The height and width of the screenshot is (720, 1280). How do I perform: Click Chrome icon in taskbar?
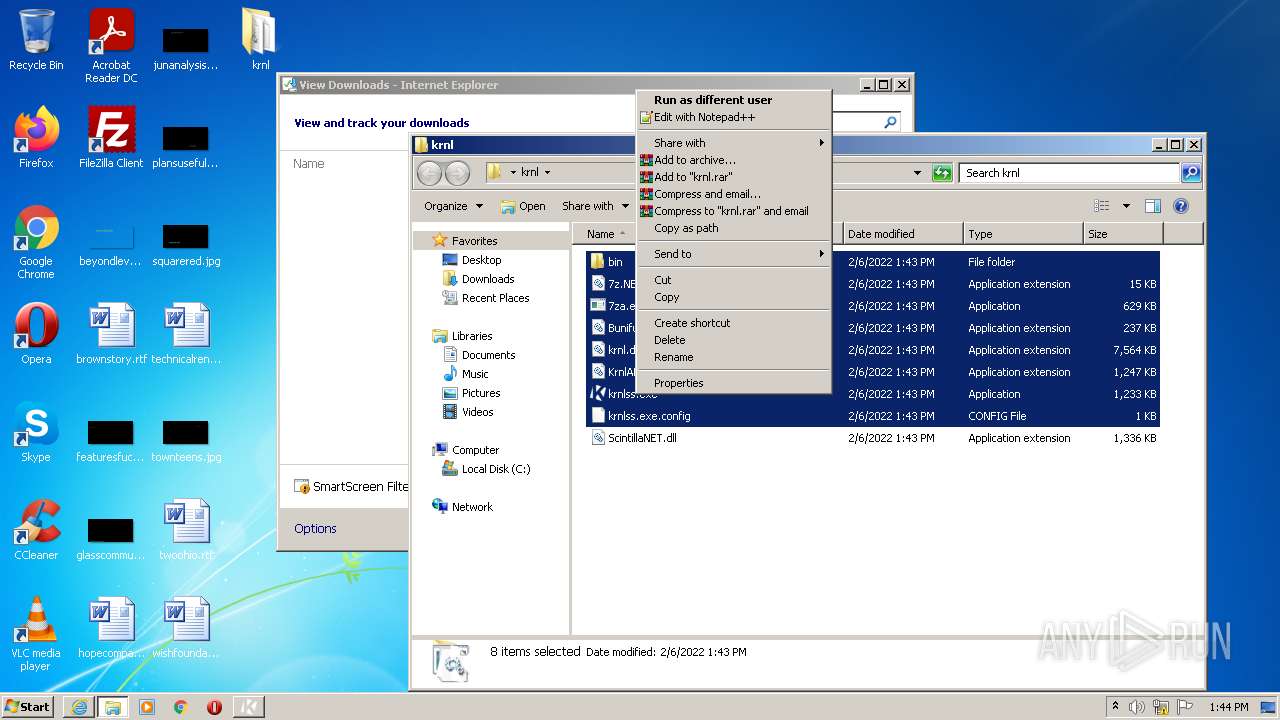[180, 707]
